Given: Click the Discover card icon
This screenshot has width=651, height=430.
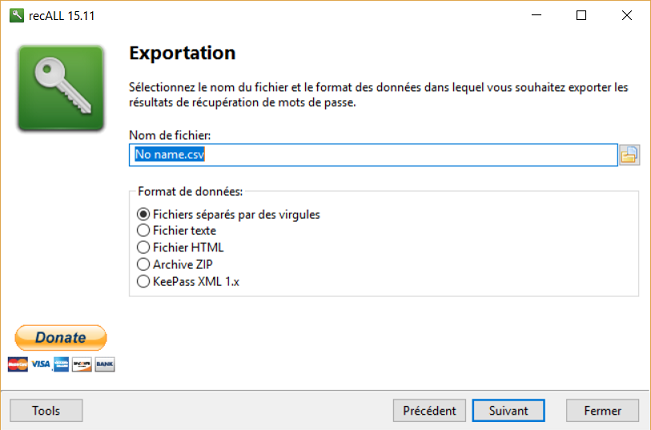Looking at the screenshot, I should pyautogui.click(x=83, y=364).
